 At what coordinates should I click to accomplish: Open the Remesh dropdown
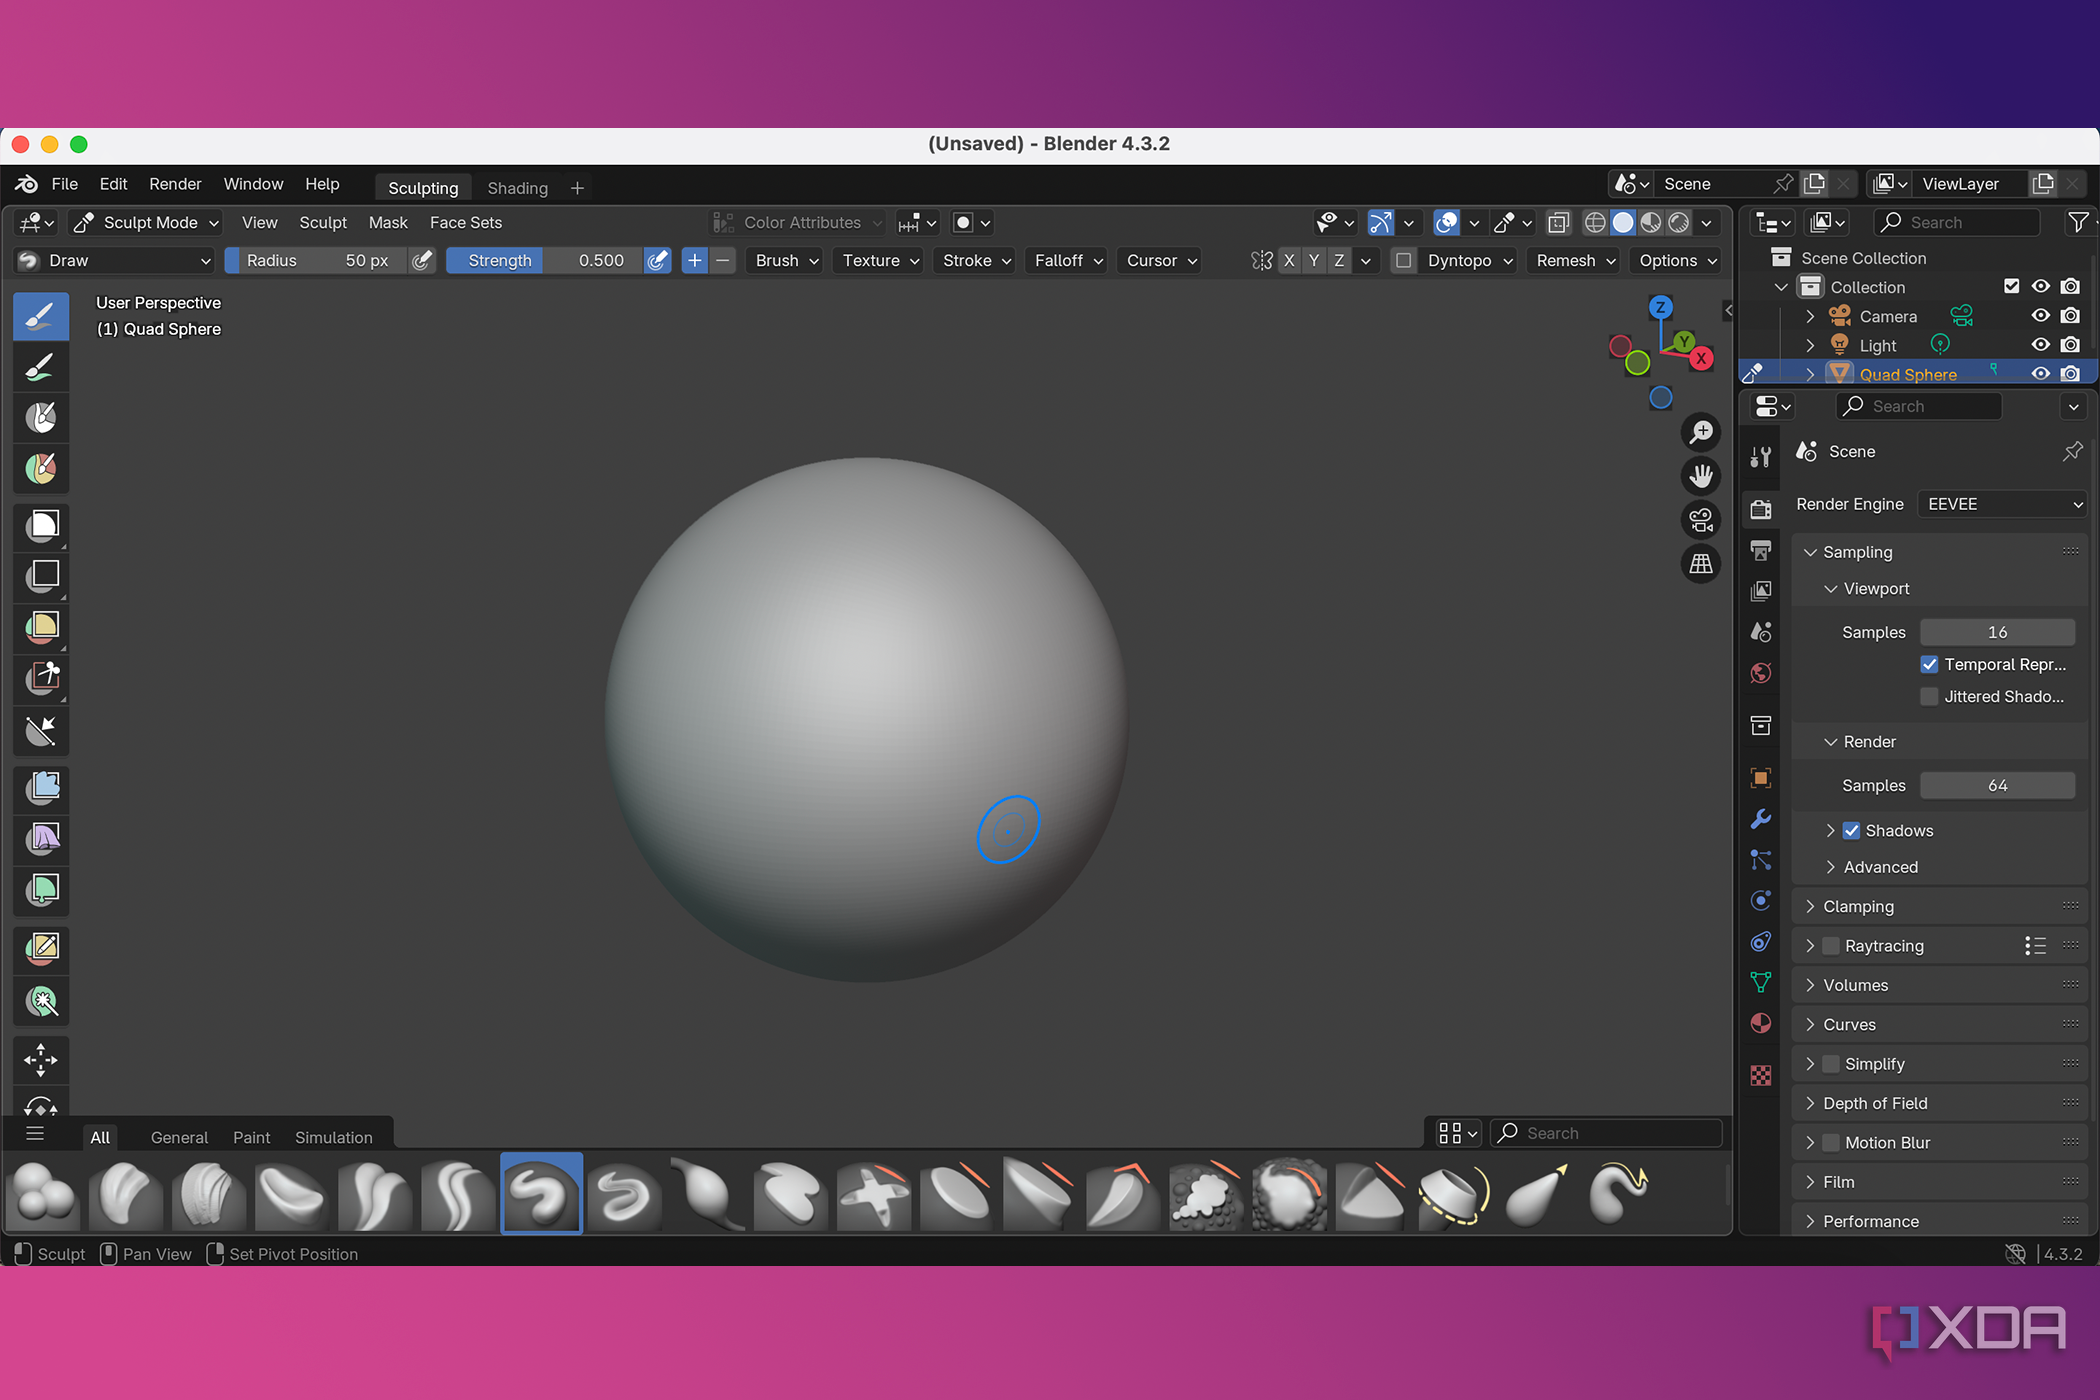tap(1575, 261)
